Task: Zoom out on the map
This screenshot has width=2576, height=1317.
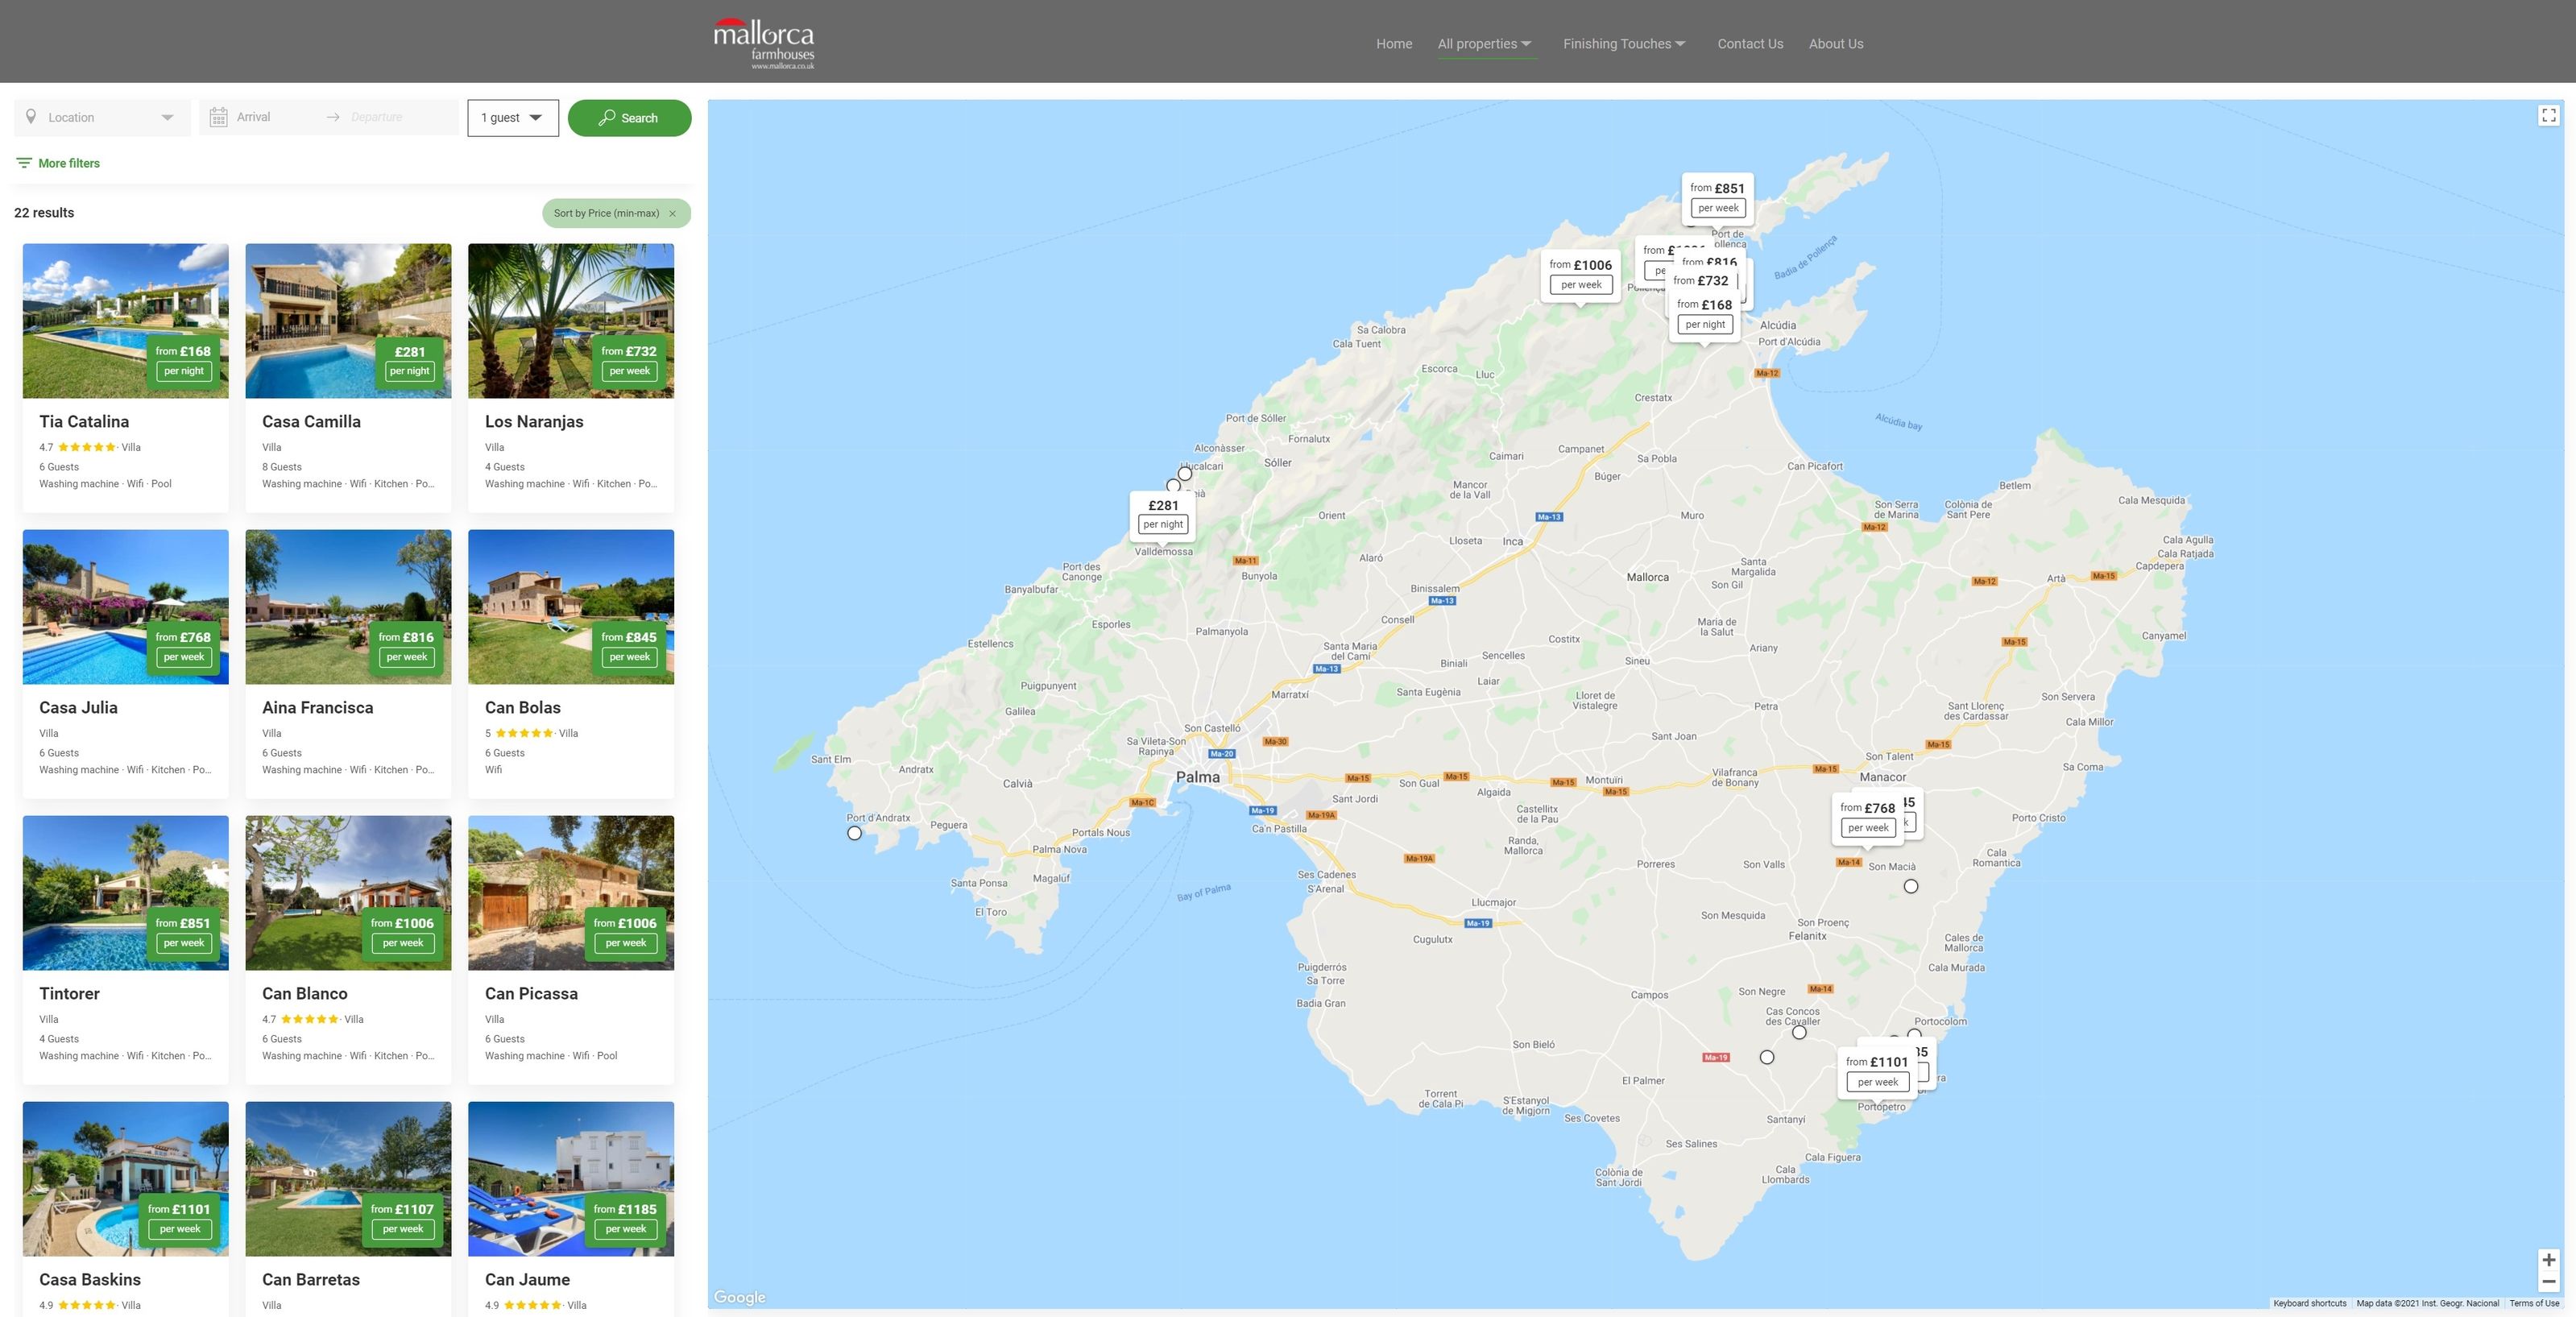Action: coord(2549,1282)
